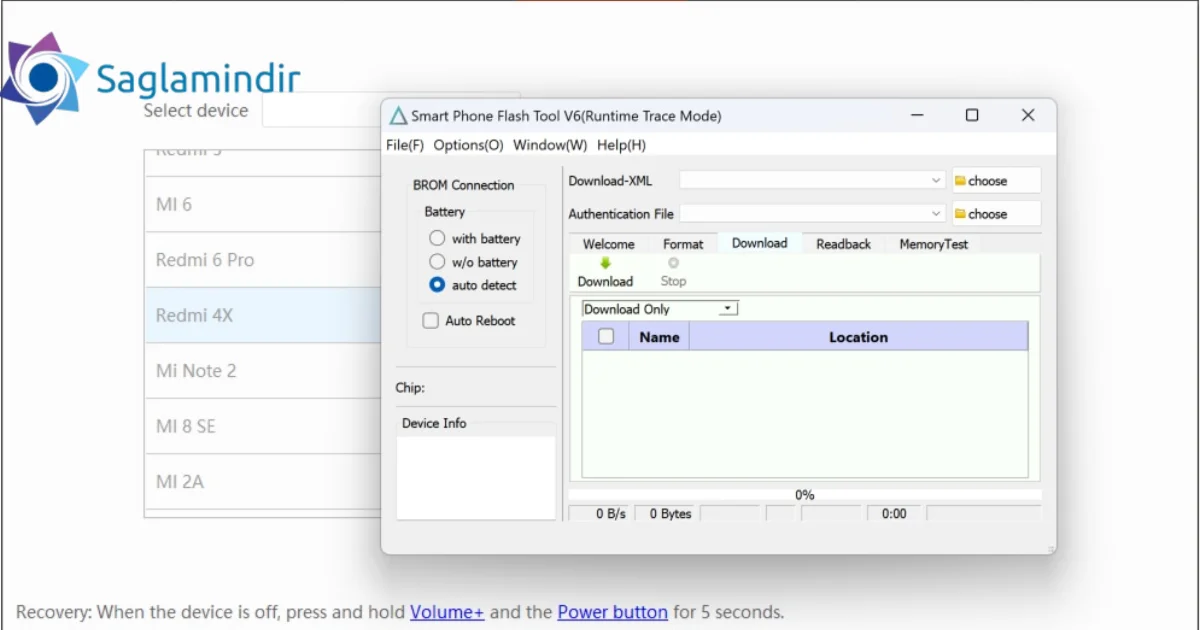Expand the Download-XML dropdown
This screenshot has height=630, width=1200.
936,181
